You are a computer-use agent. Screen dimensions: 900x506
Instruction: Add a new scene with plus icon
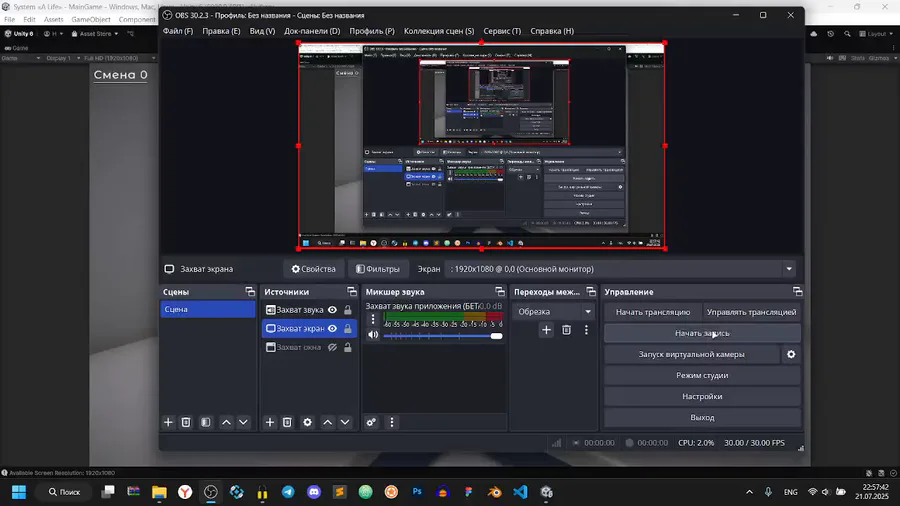(168, 422)
